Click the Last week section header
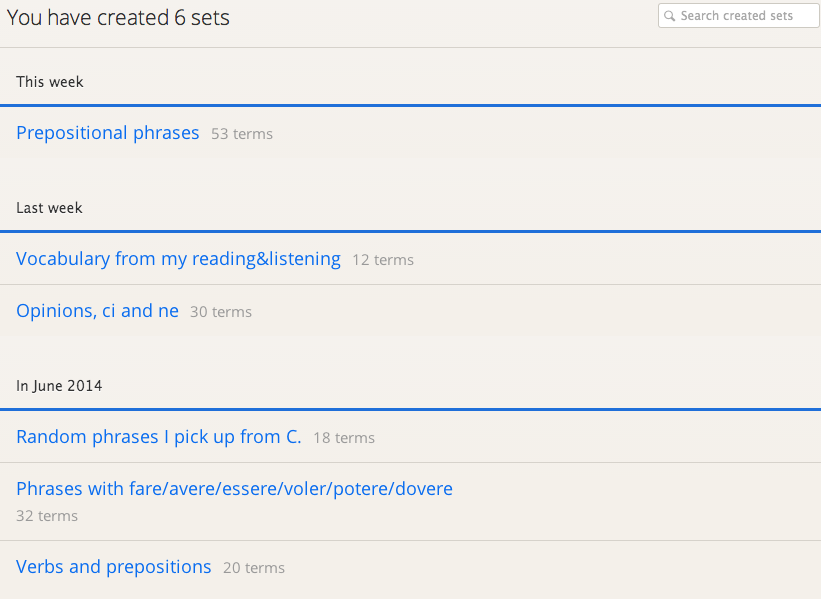Image resolution: width=821 pixels, height=599 pixels. (x=49, y=208)
